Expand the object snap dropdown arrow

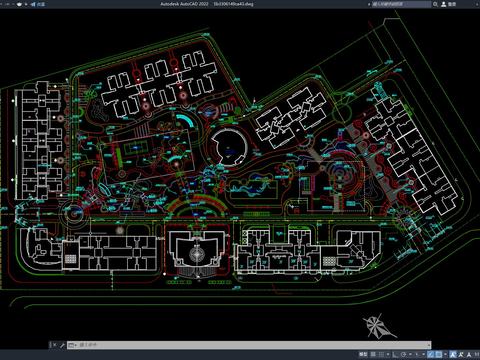445,354
